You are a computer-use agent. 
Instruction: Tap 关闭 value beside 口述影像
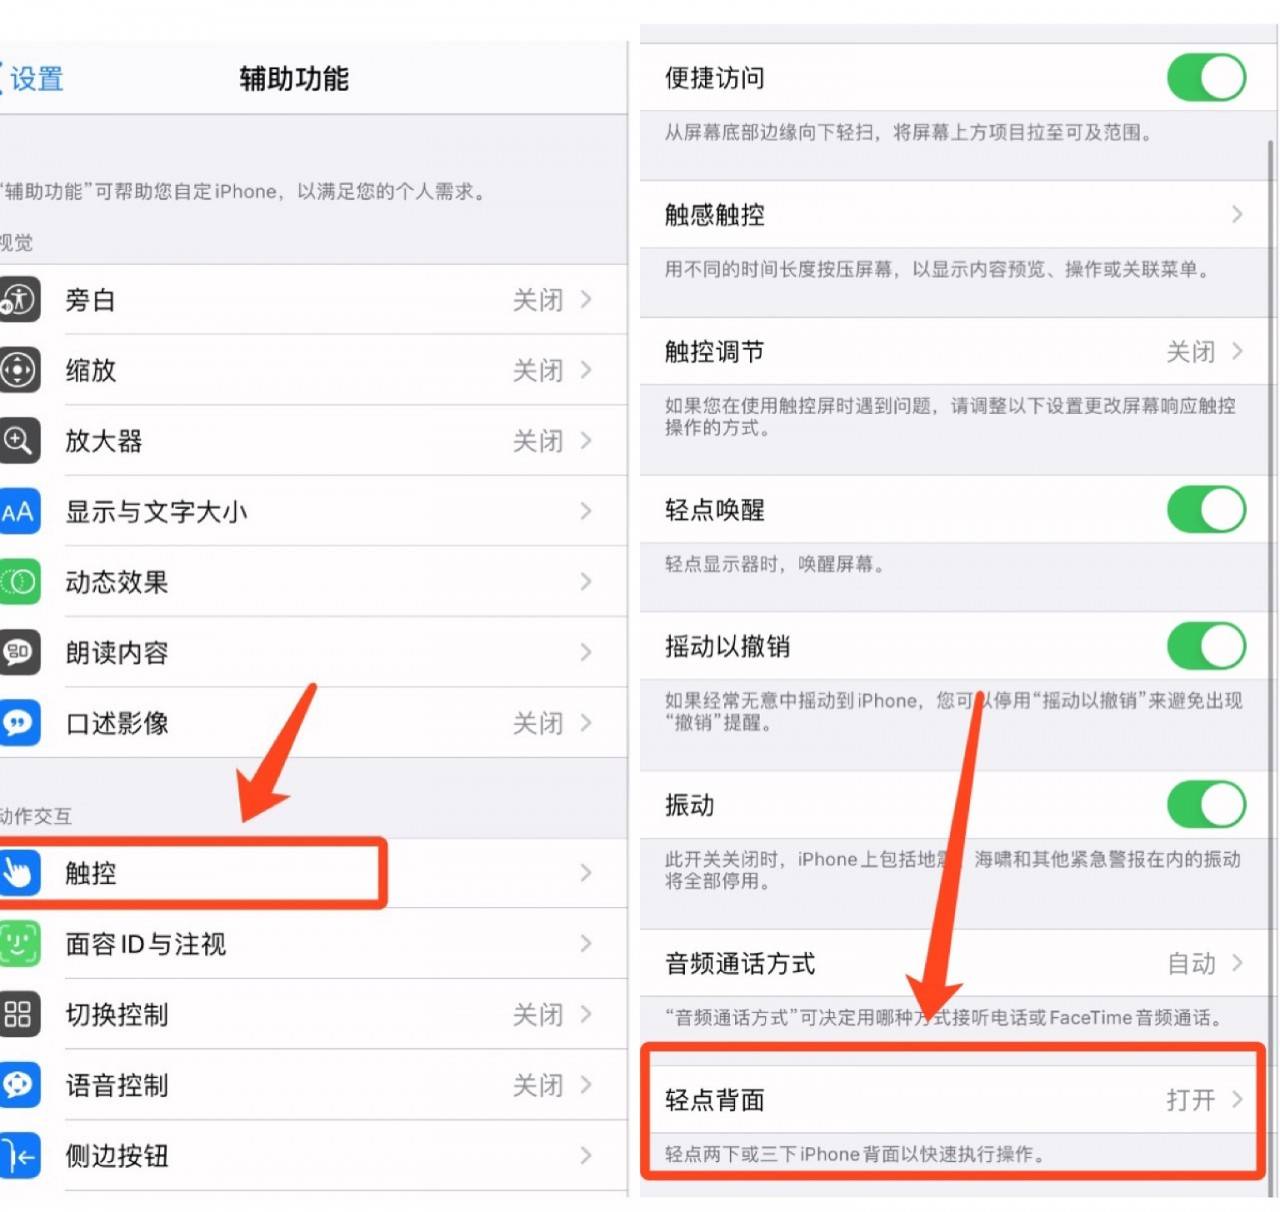click(538, 722)
